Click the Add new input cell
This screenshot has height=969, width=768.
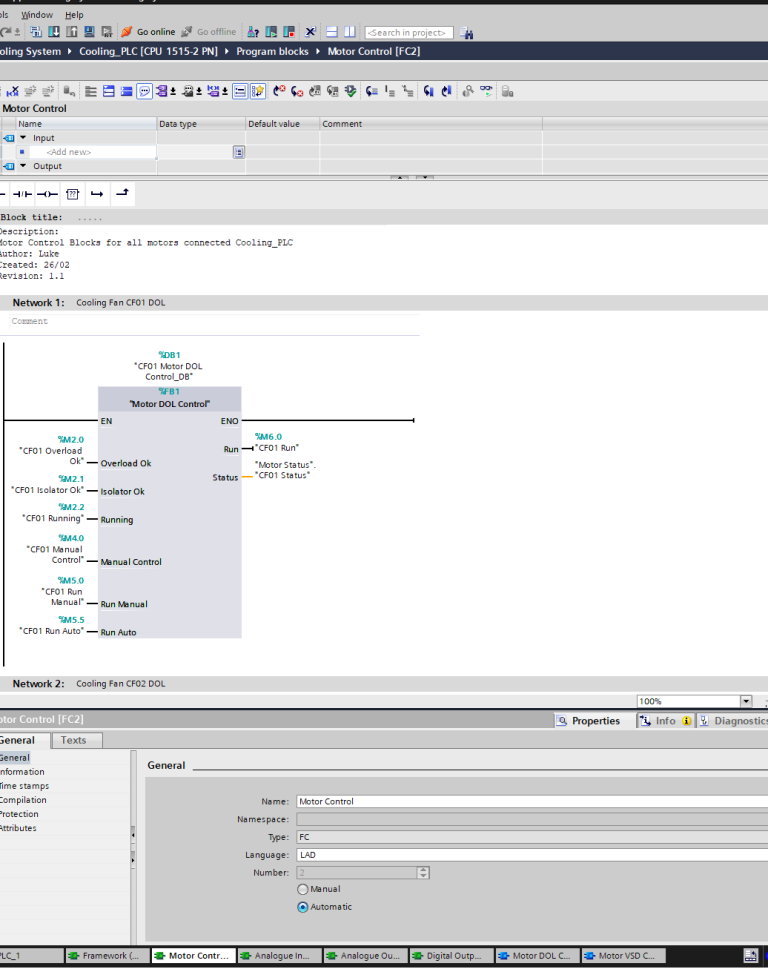[93, 152]
